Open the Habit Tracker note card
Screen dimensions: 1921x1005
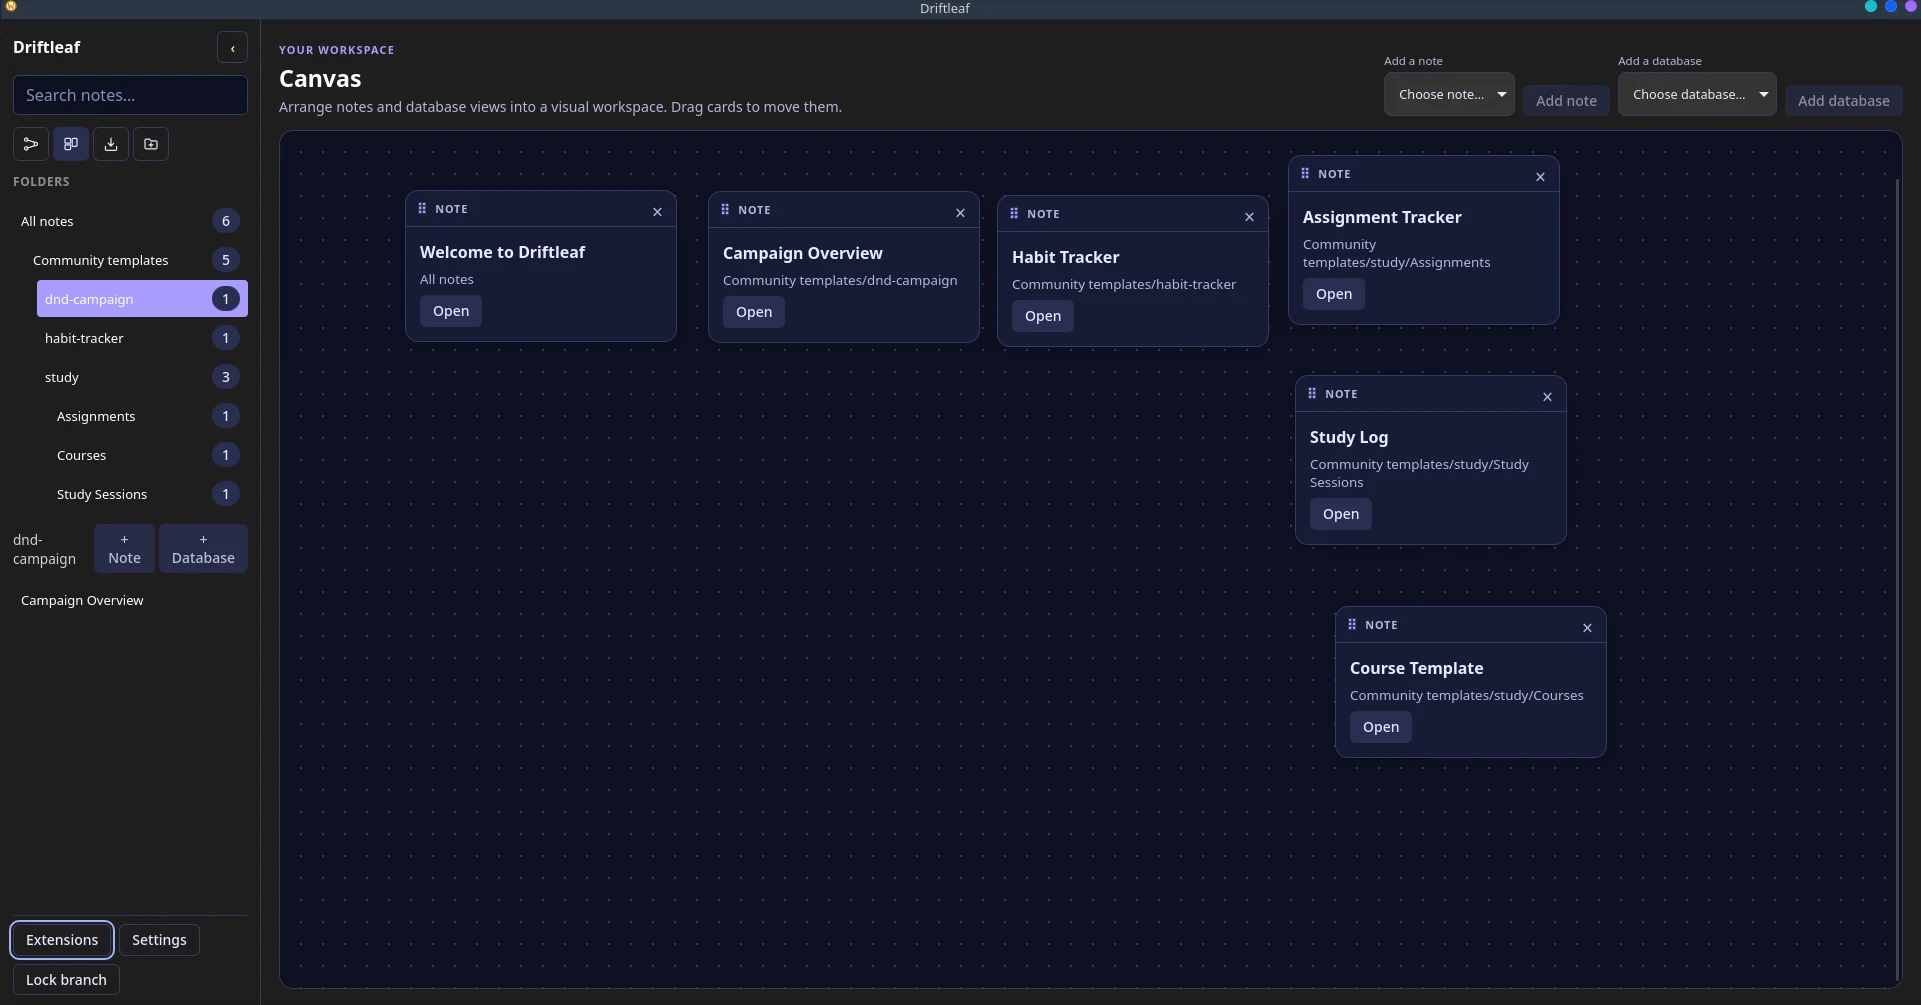point(1043,316)
